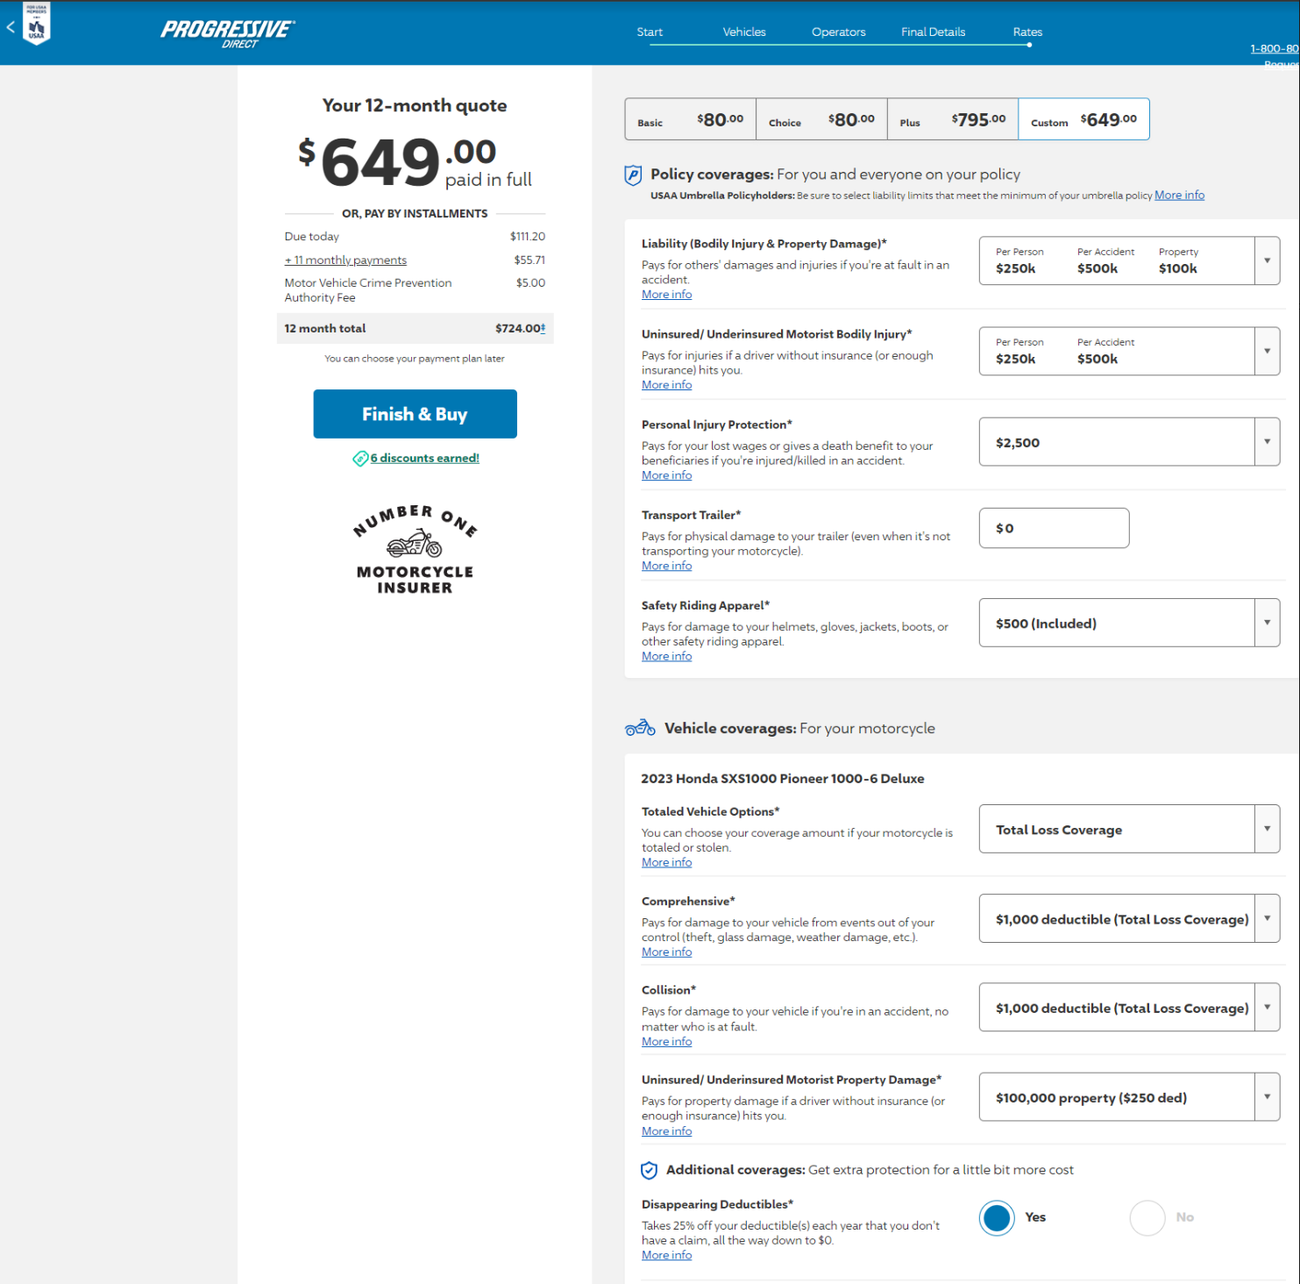Click the policy coverages shield icon
Viewport: 1300px width, 1284px height.
click(x=633, y=175)
